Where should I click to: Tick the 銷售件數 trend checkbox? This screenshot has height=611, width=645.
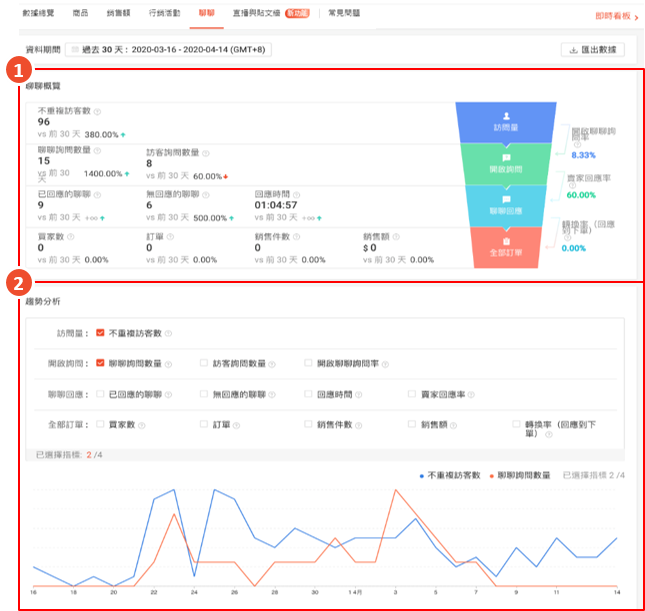(x=308, y=424)
